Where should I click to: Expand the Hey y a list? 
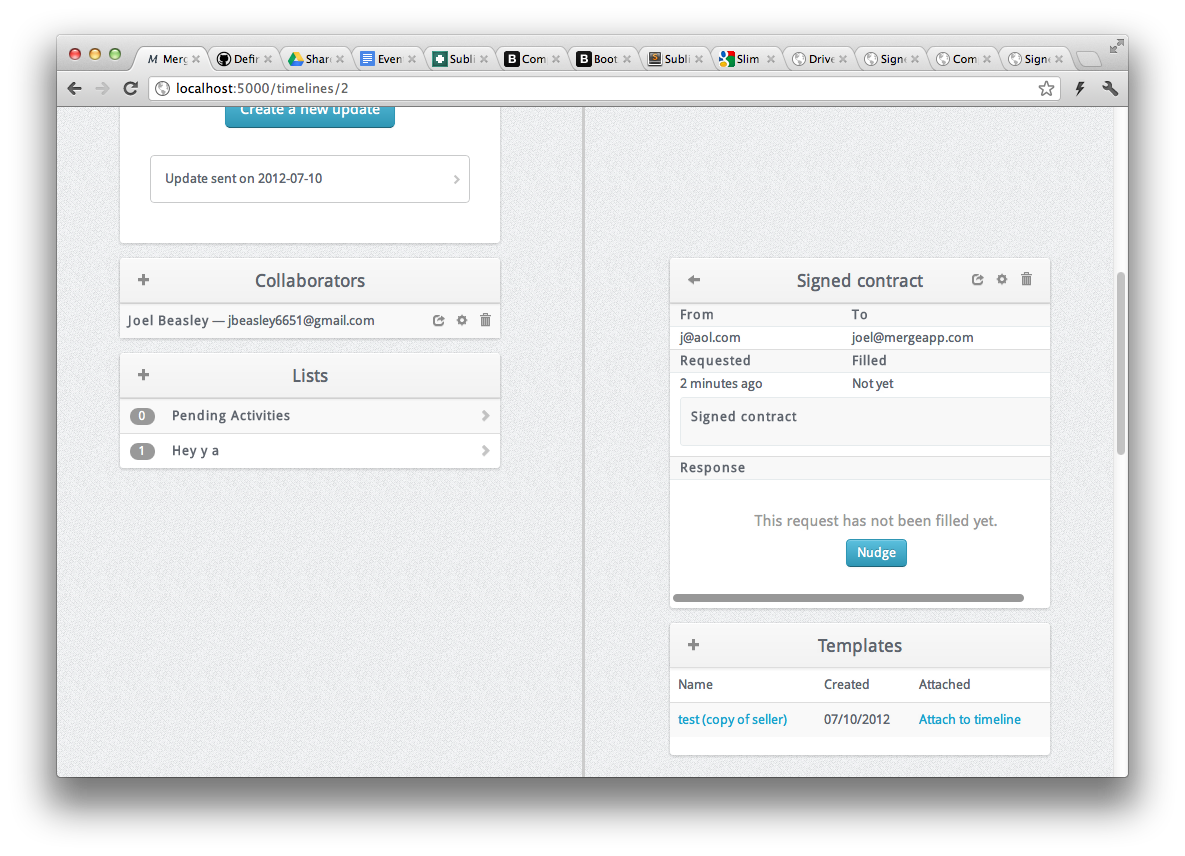(x=310, y=451)
